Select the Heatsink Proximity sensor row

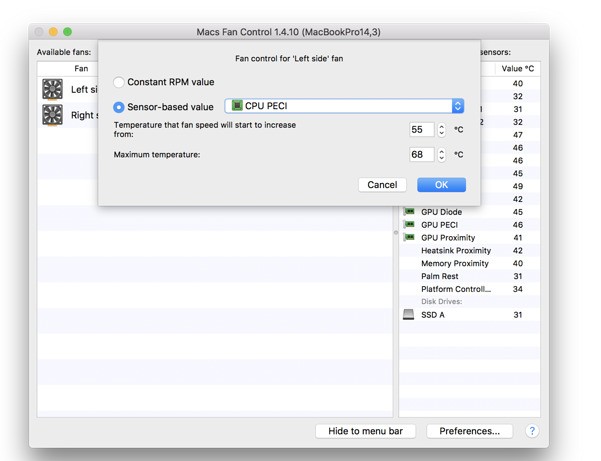470,251
